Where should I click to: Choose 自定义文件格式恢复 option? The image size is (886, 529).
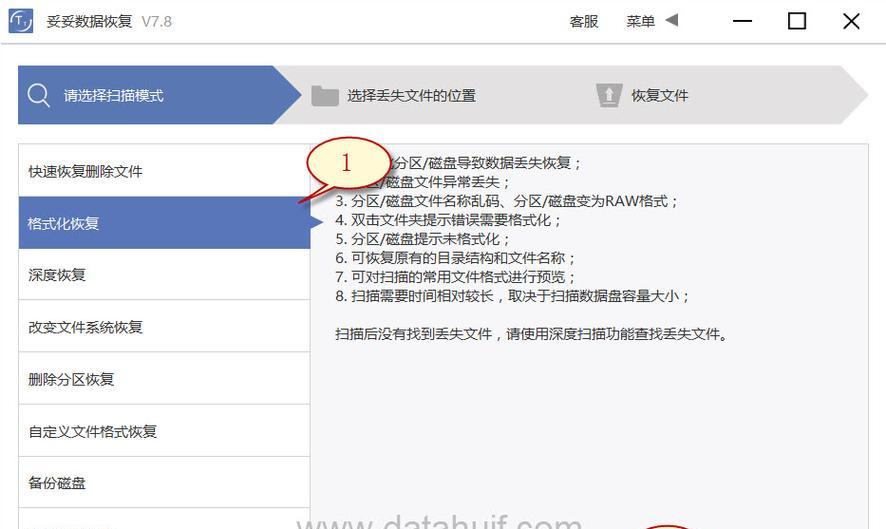[x=164, y=431]
